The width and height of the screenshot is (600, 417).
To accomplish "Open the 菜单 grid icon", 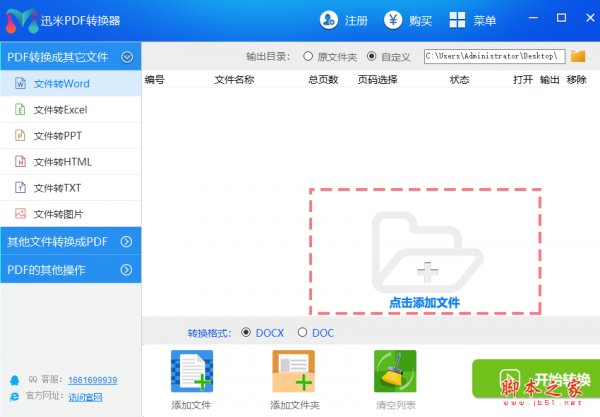I will 457,20.
